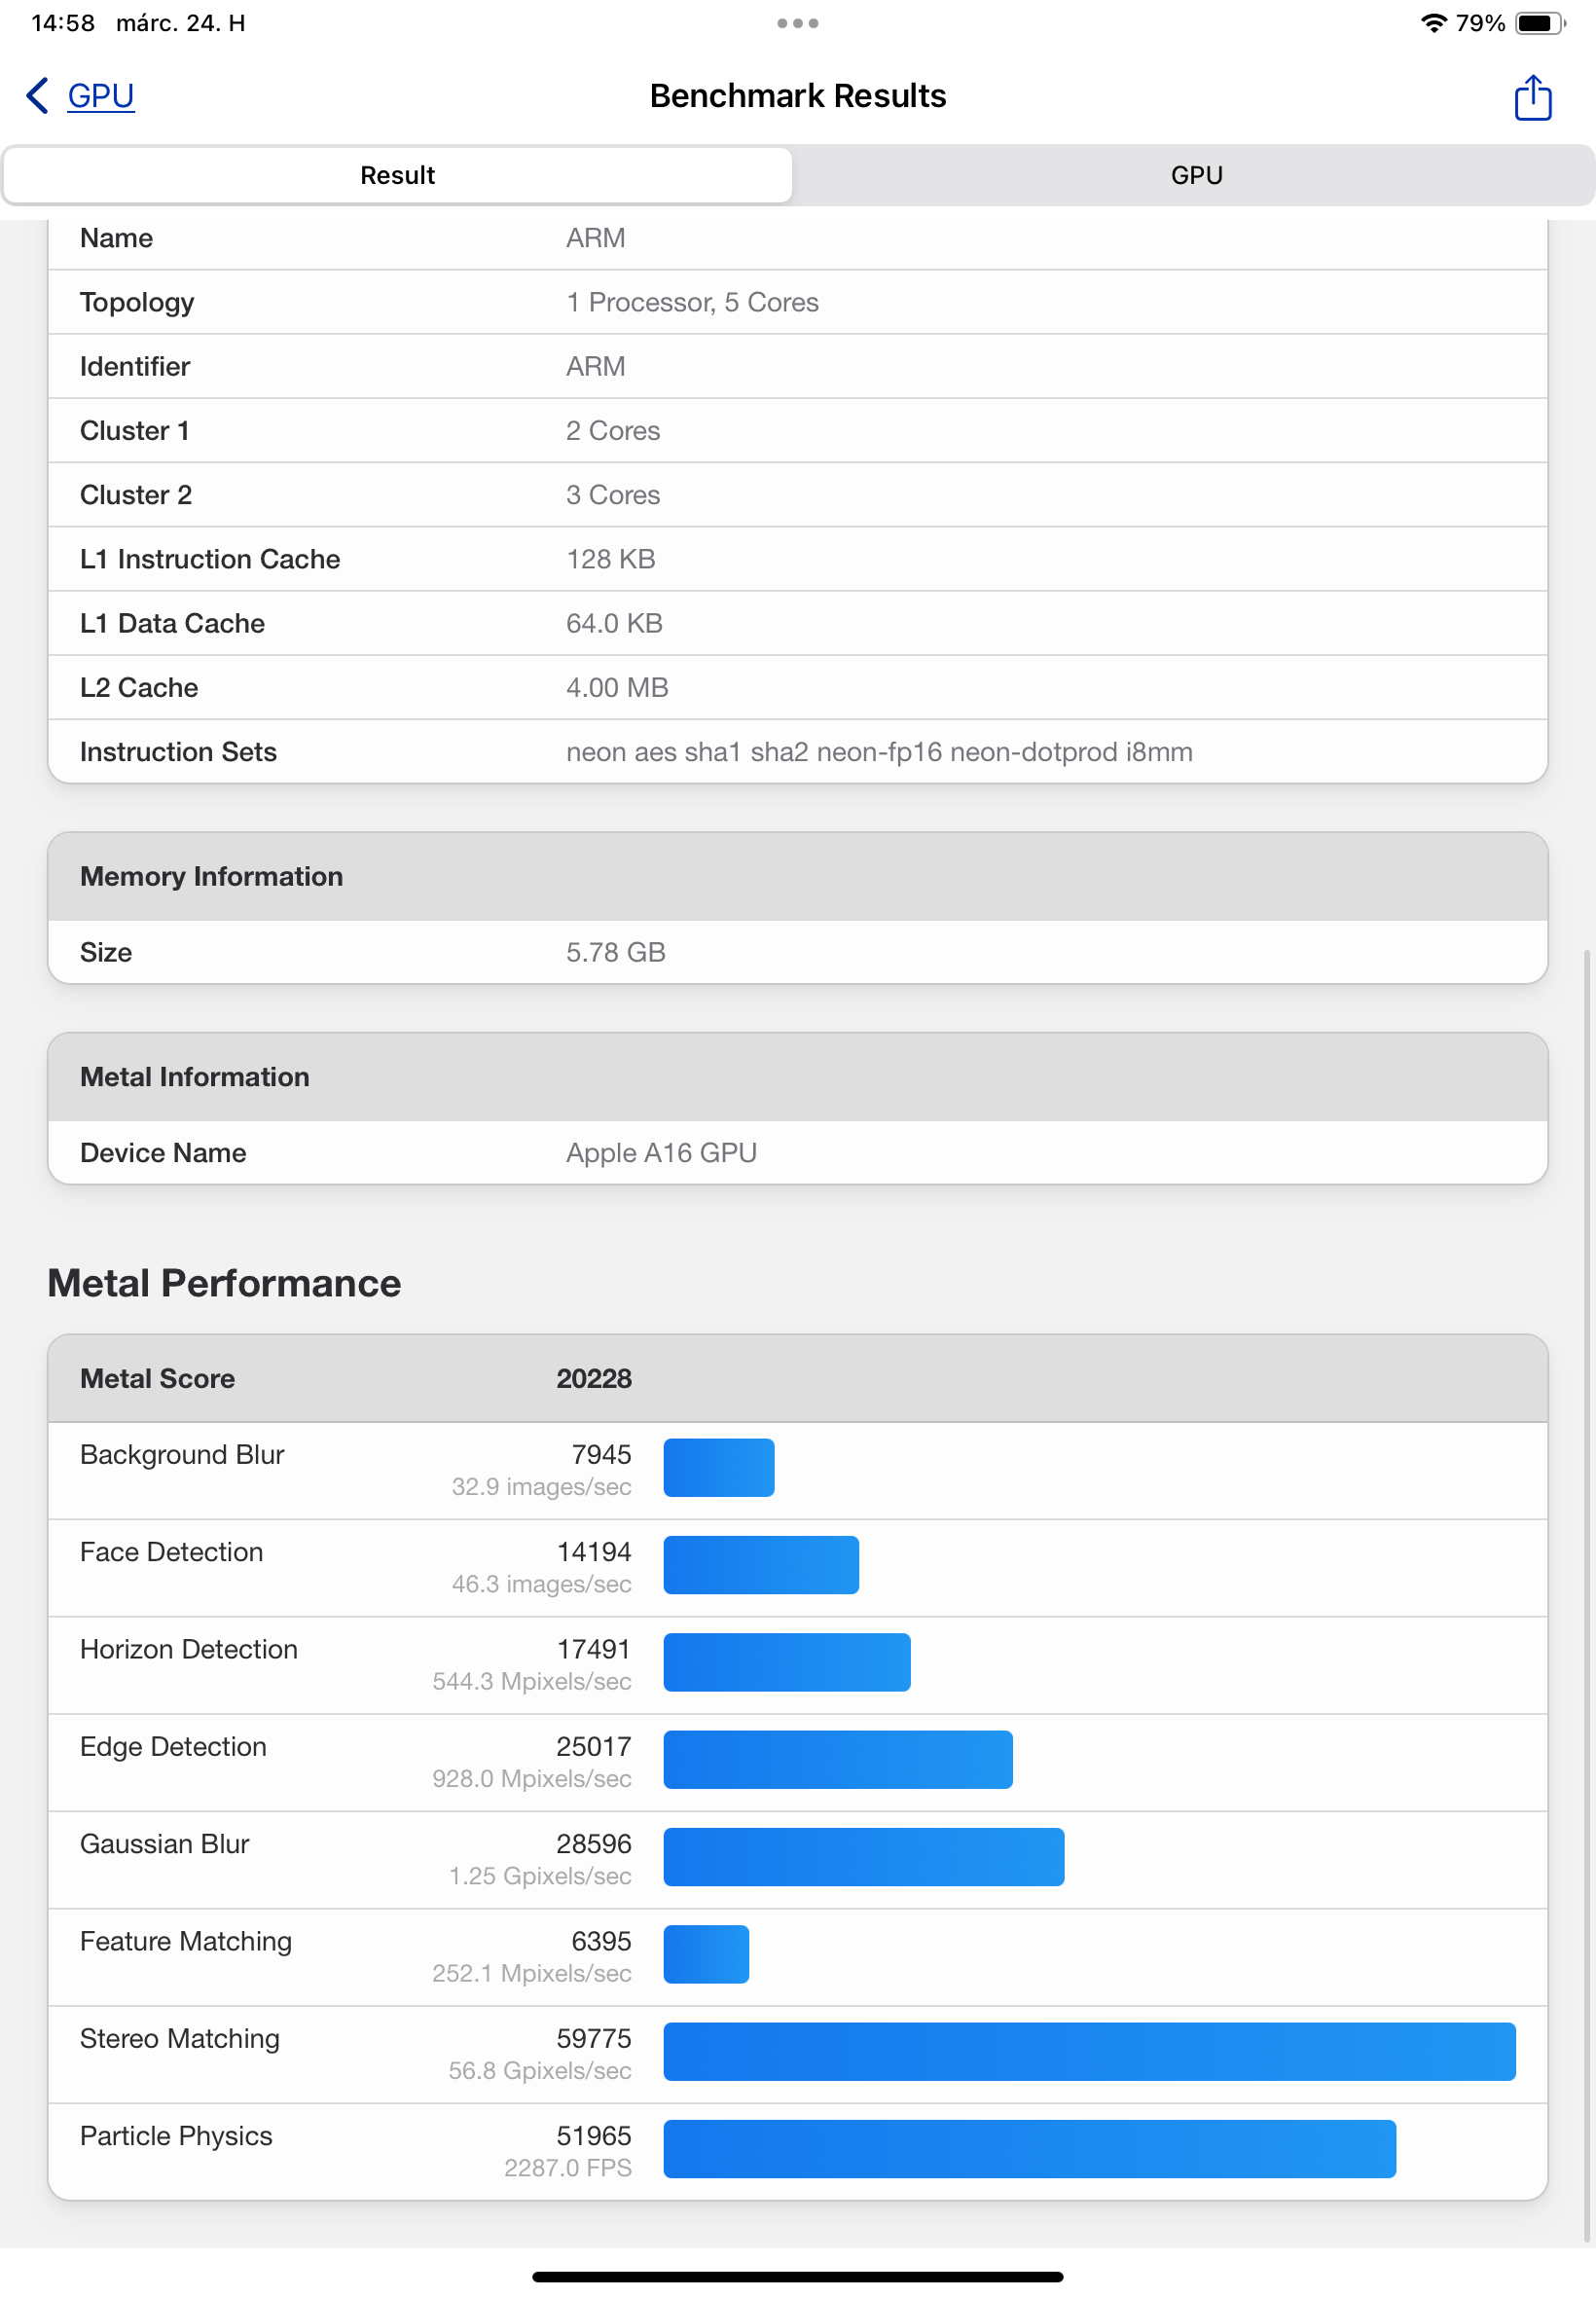
Task: Click the Gaussian Blur score bar
Action: tap(864, 1856)
